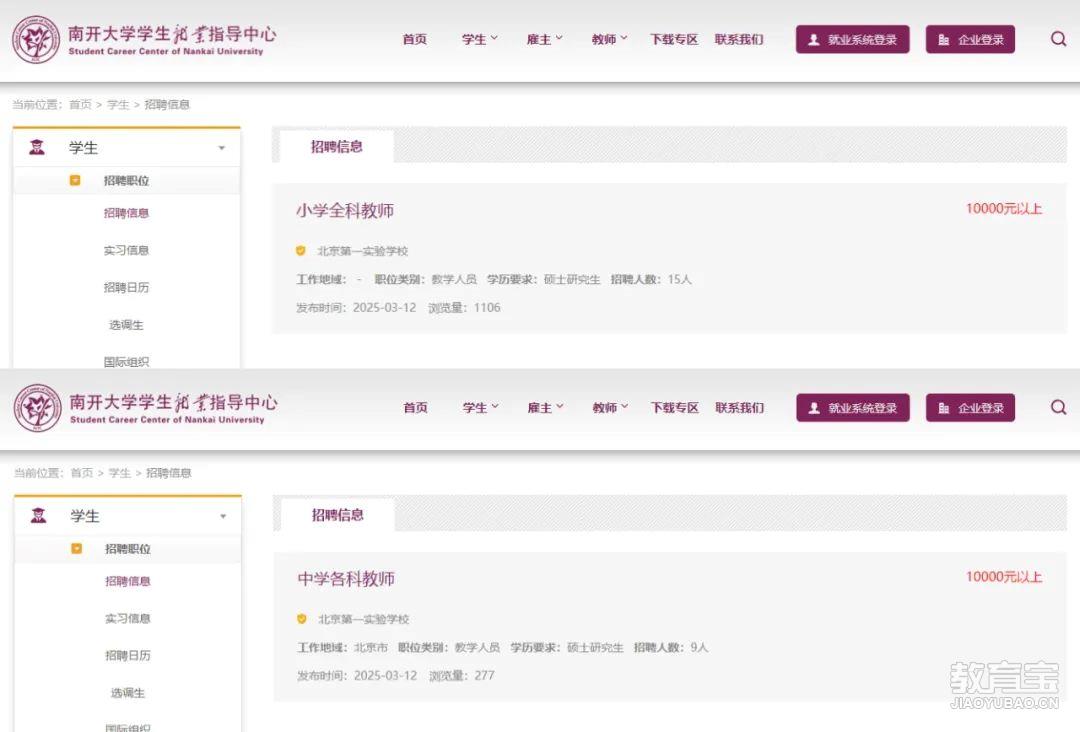Screen dimensions: 1080x732
Task: Click 北京第一实验学校 under 中学各科教师
Action: [x=364, y=619]
